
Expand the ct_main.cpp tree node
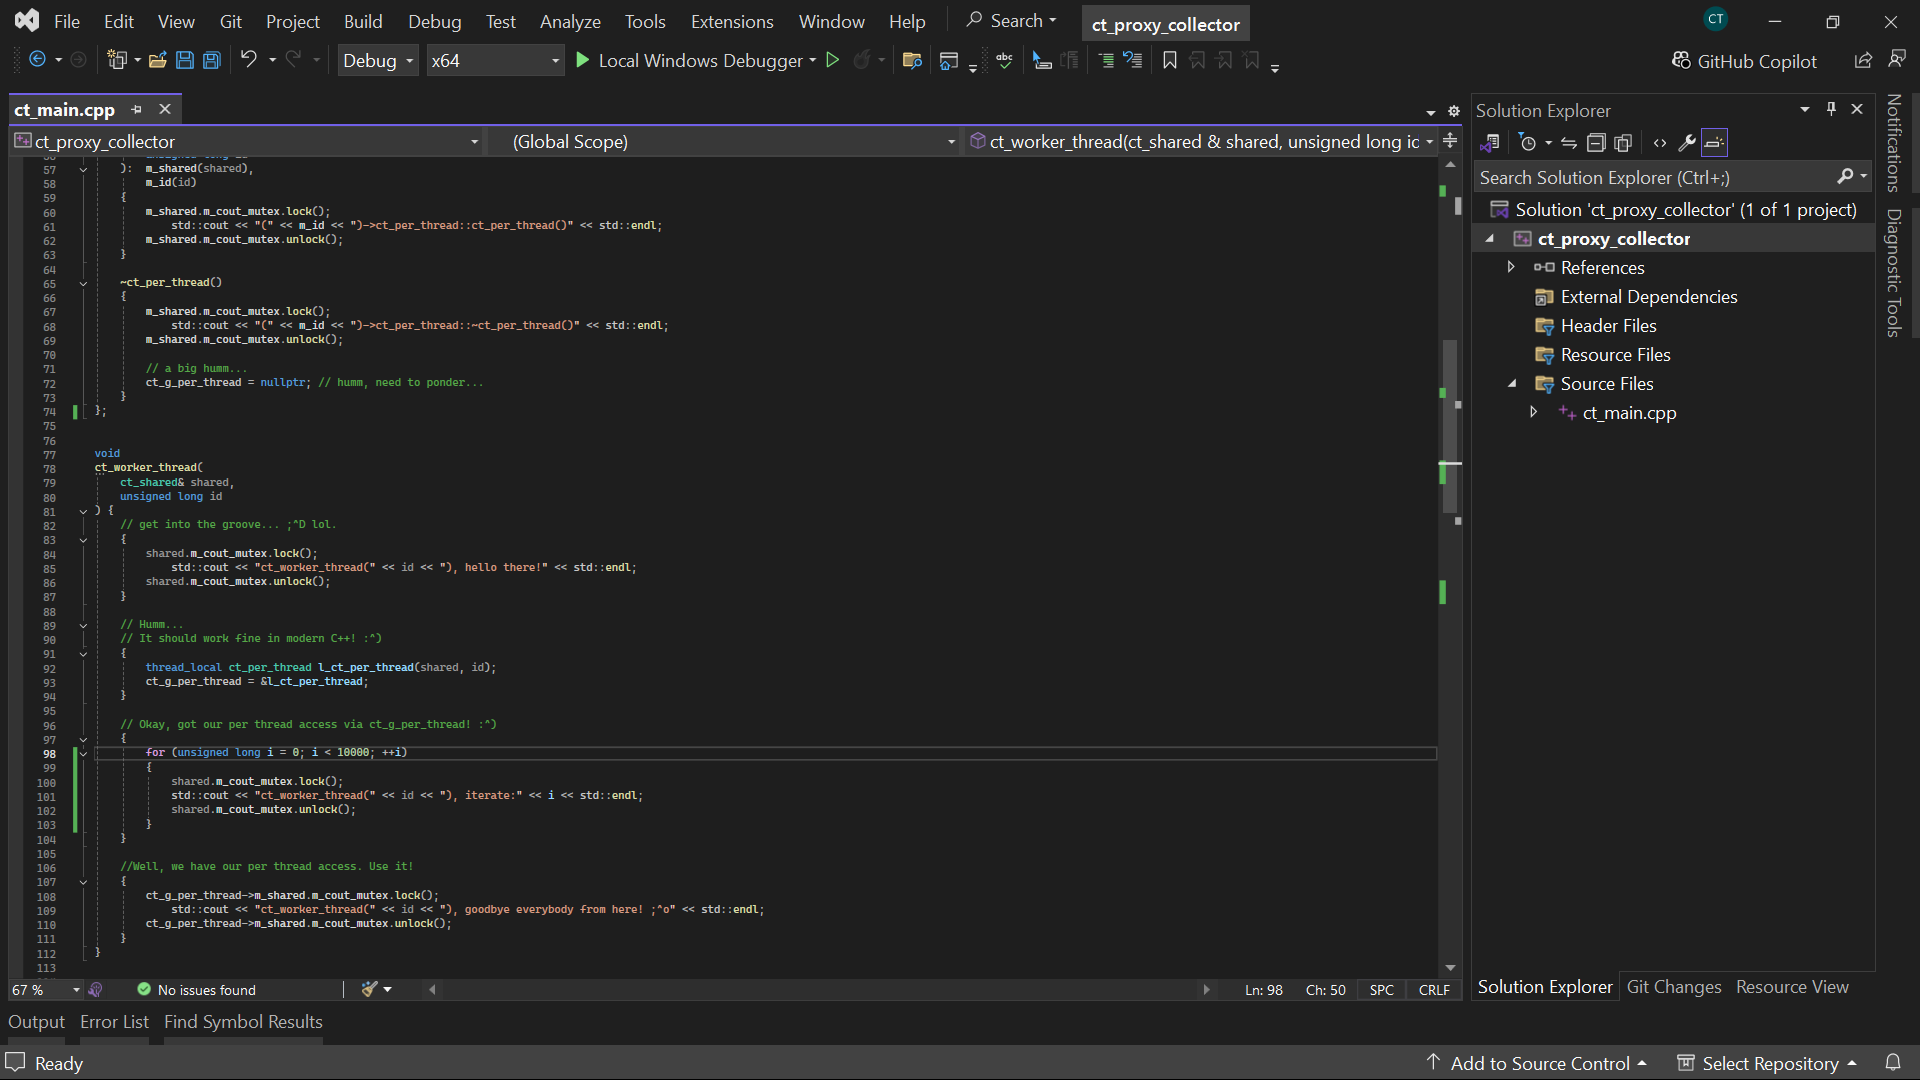click(1534, 412)
